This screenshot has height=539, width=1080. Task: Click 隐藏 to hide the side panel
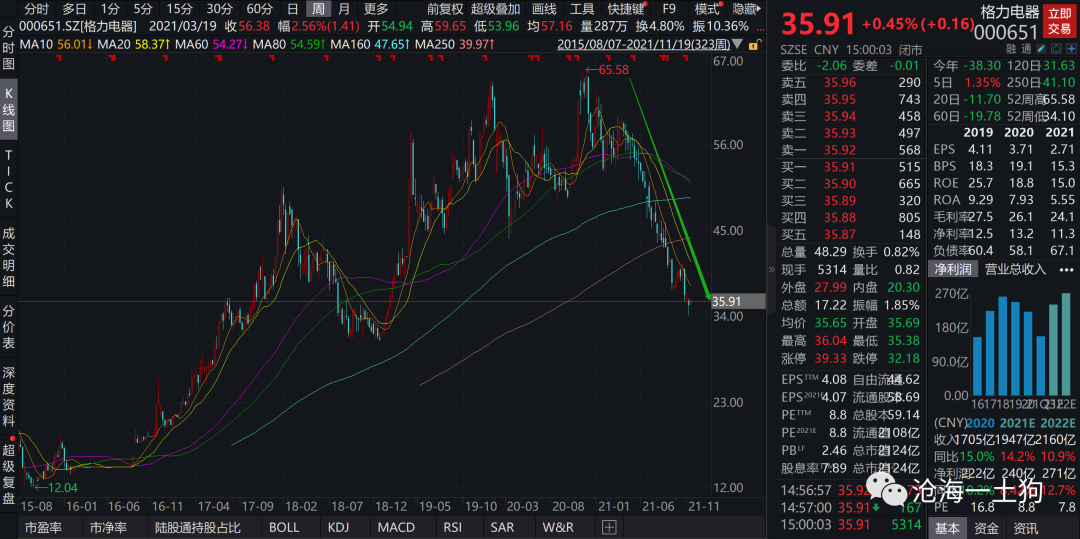pos(748,9)
